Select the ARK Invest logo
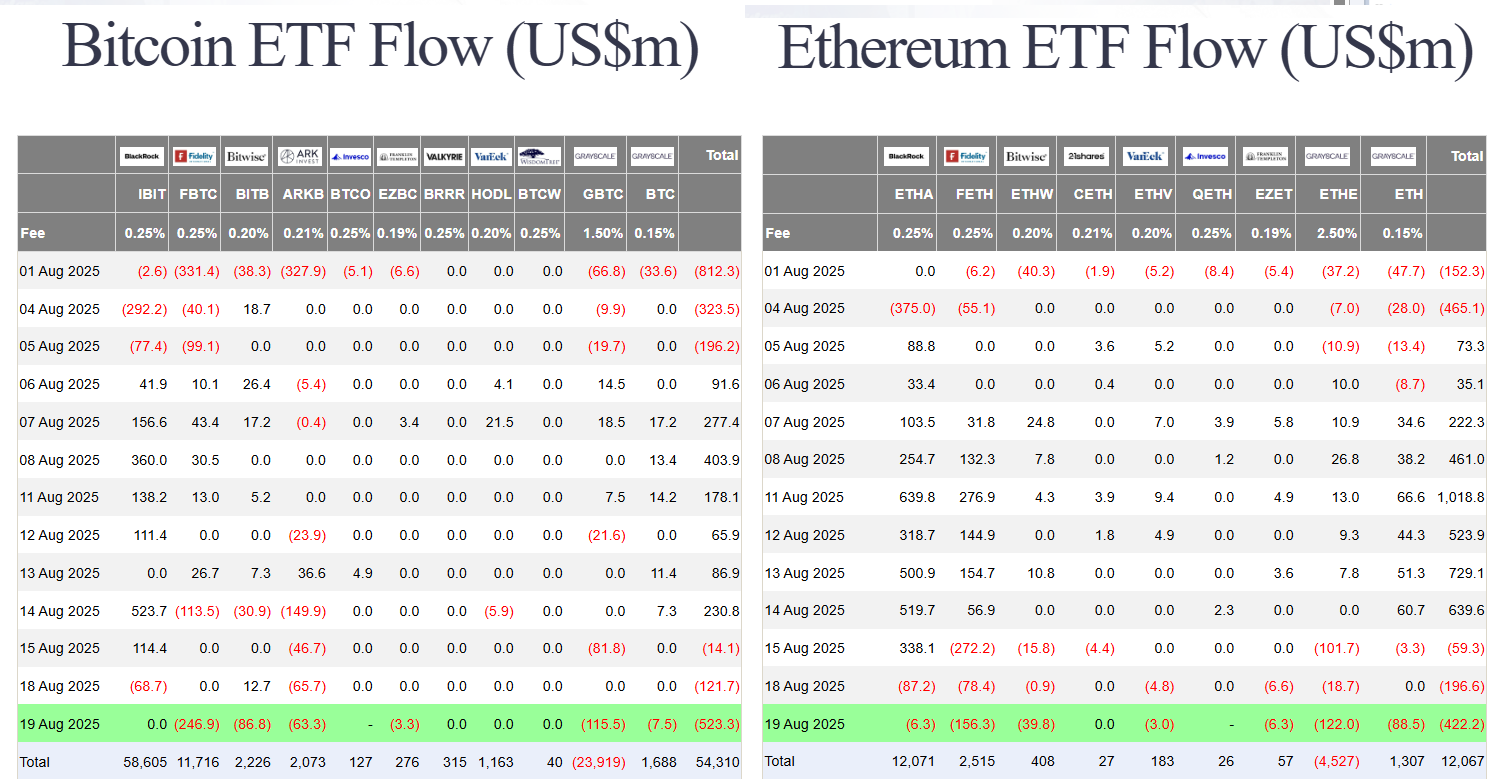 [299, 156]
